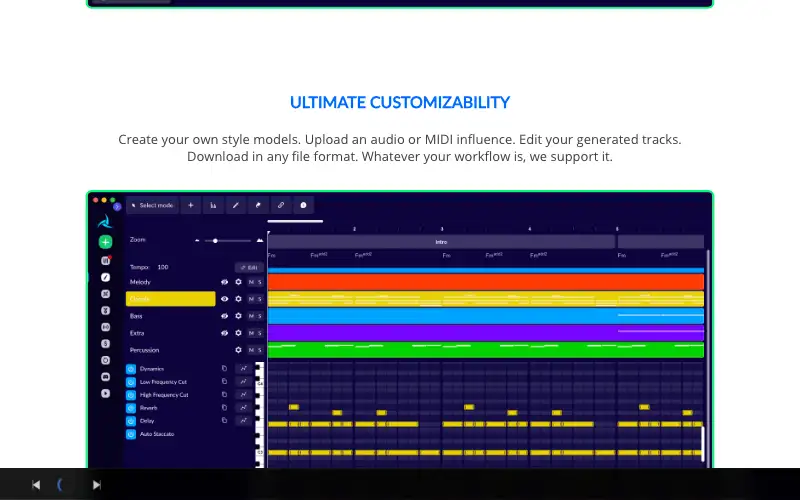Open Percussion track settings gear

(x=238, y=350)
